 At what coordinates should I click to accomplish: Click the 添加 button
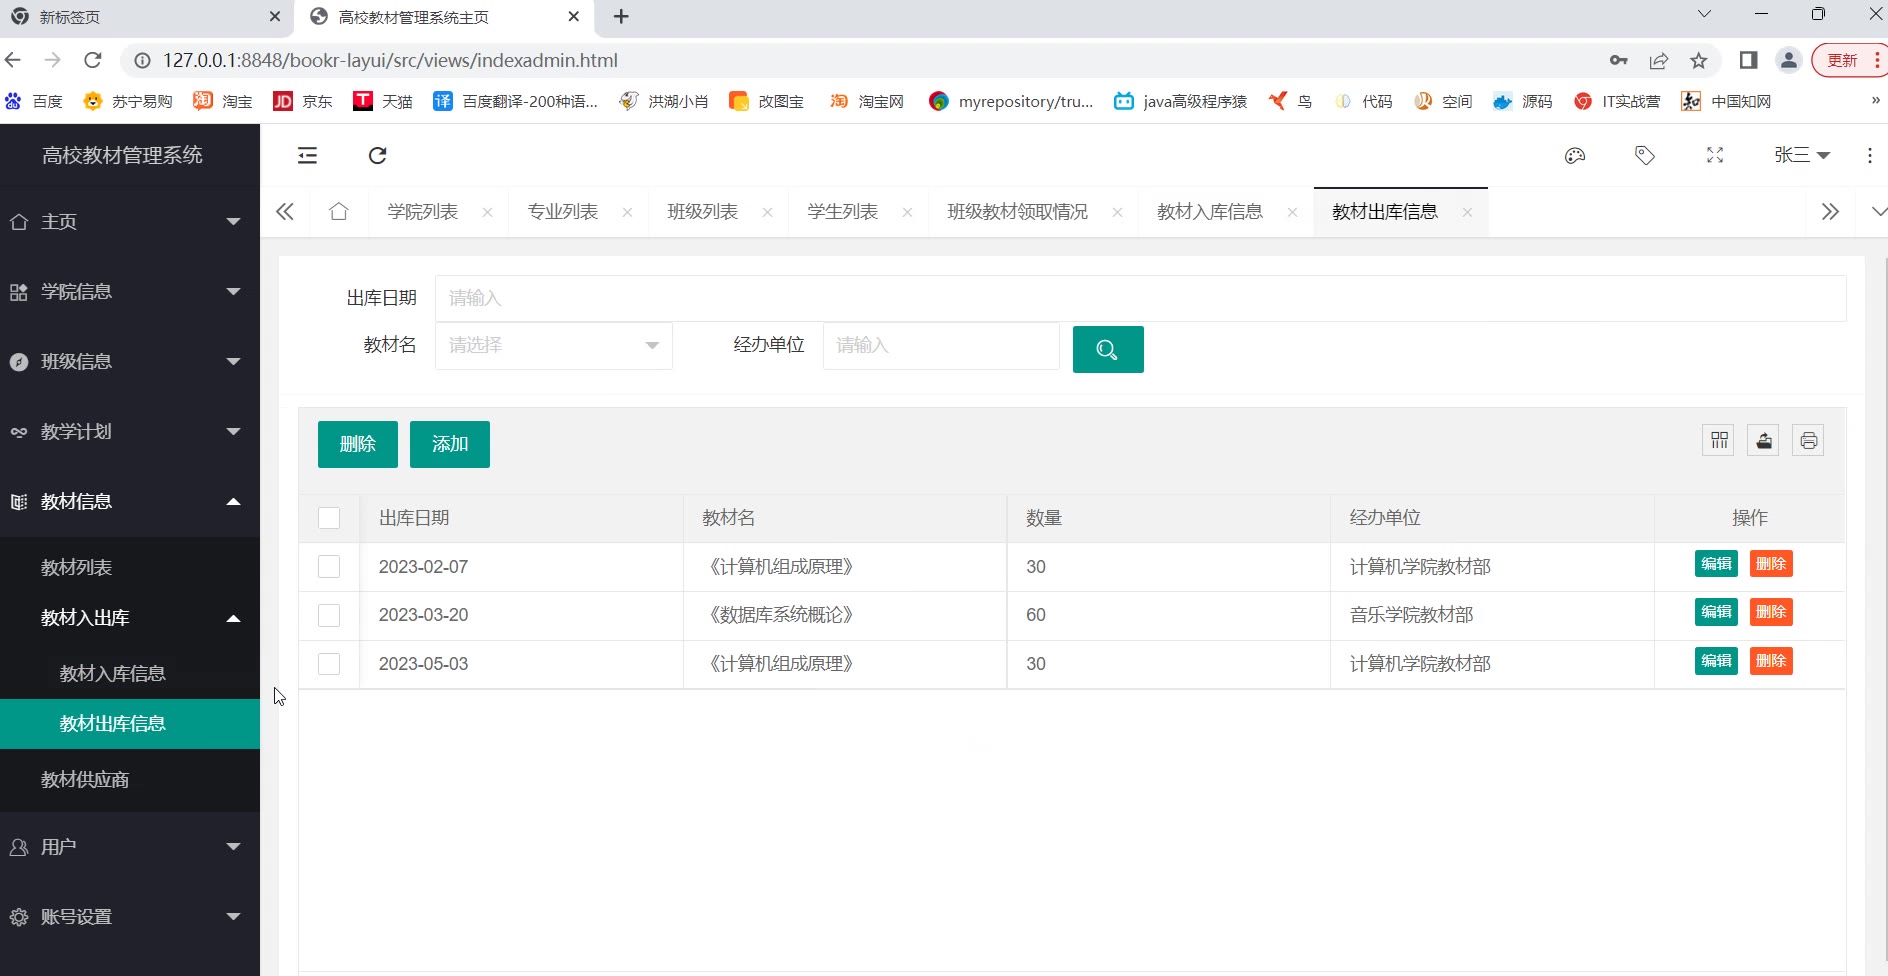[x=450, y=444]
